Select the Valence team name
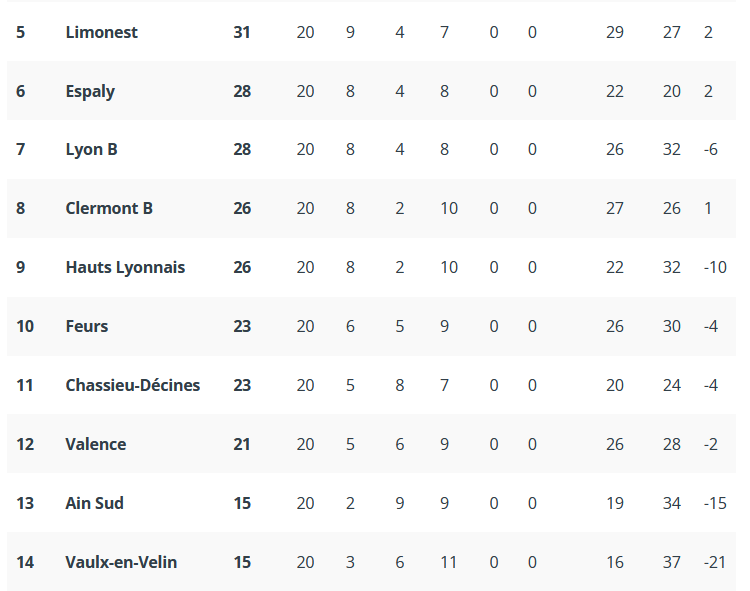 click(96, 444)
